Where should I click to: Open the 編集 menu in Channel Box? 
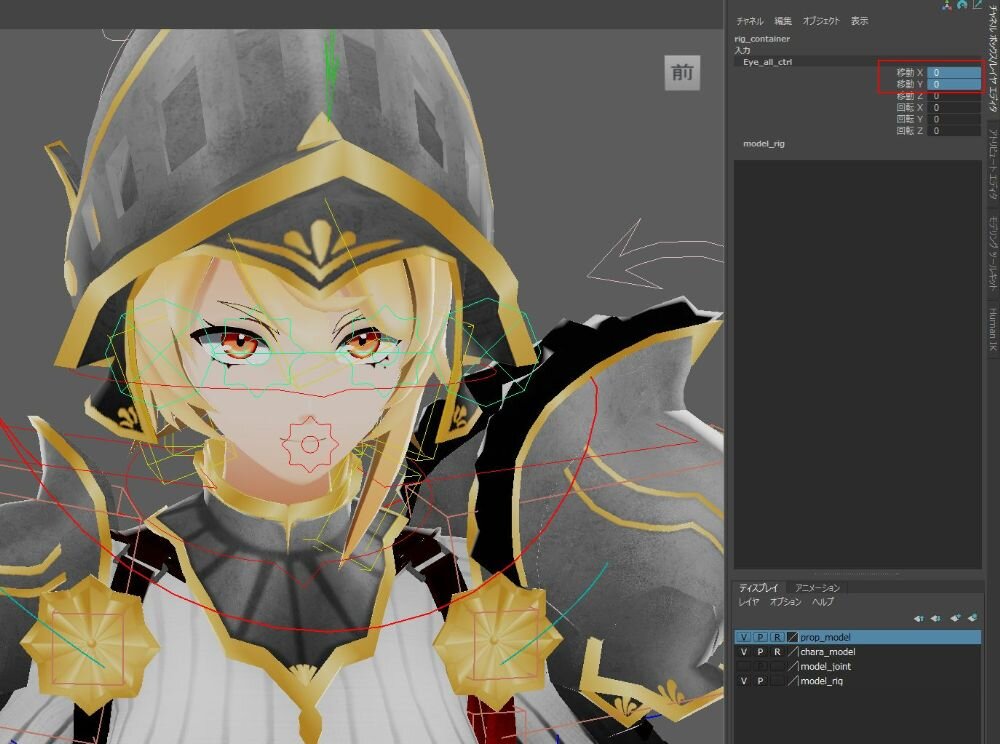(x=783, y=21)
